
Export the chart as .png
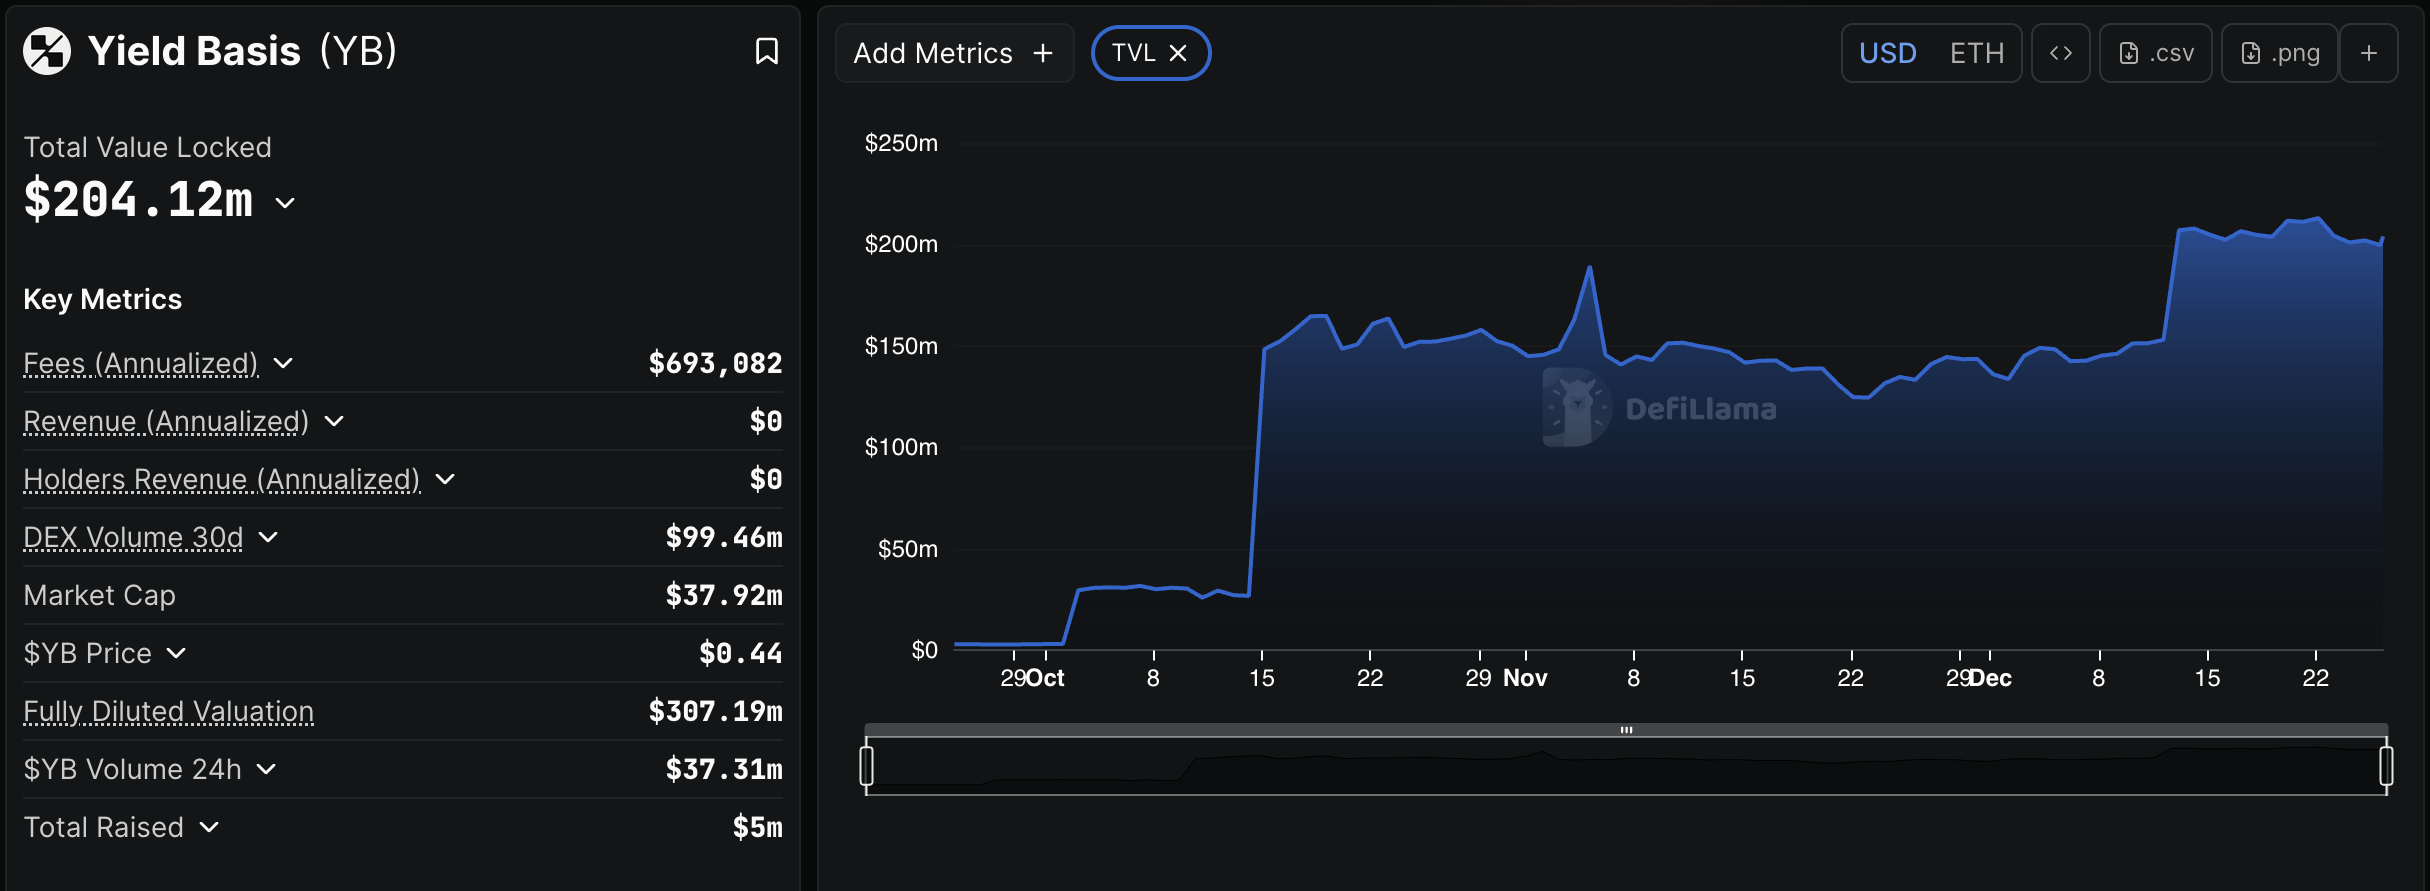[x=2279, y=53]
